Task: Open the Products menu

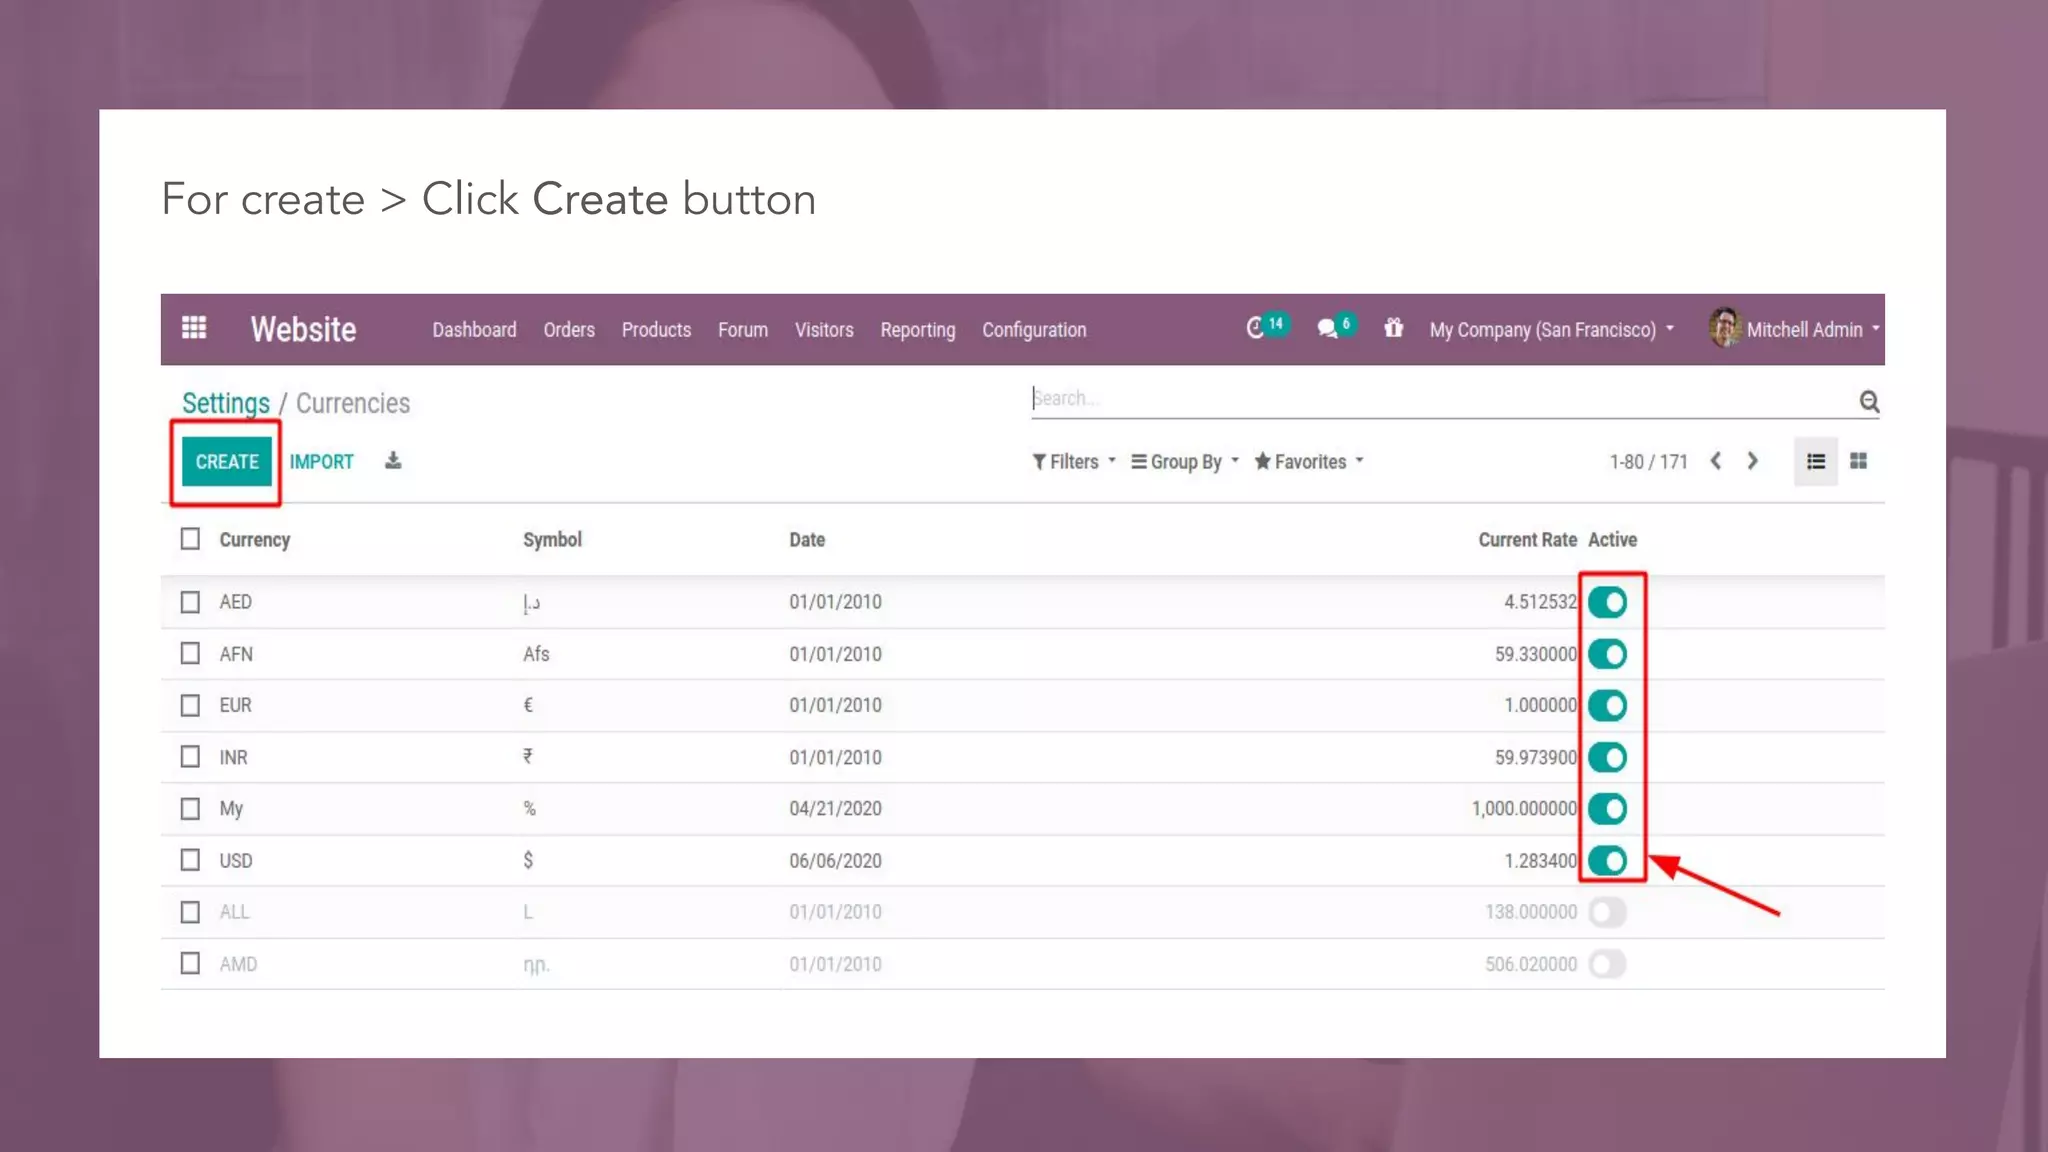Action: click(656, 330)
